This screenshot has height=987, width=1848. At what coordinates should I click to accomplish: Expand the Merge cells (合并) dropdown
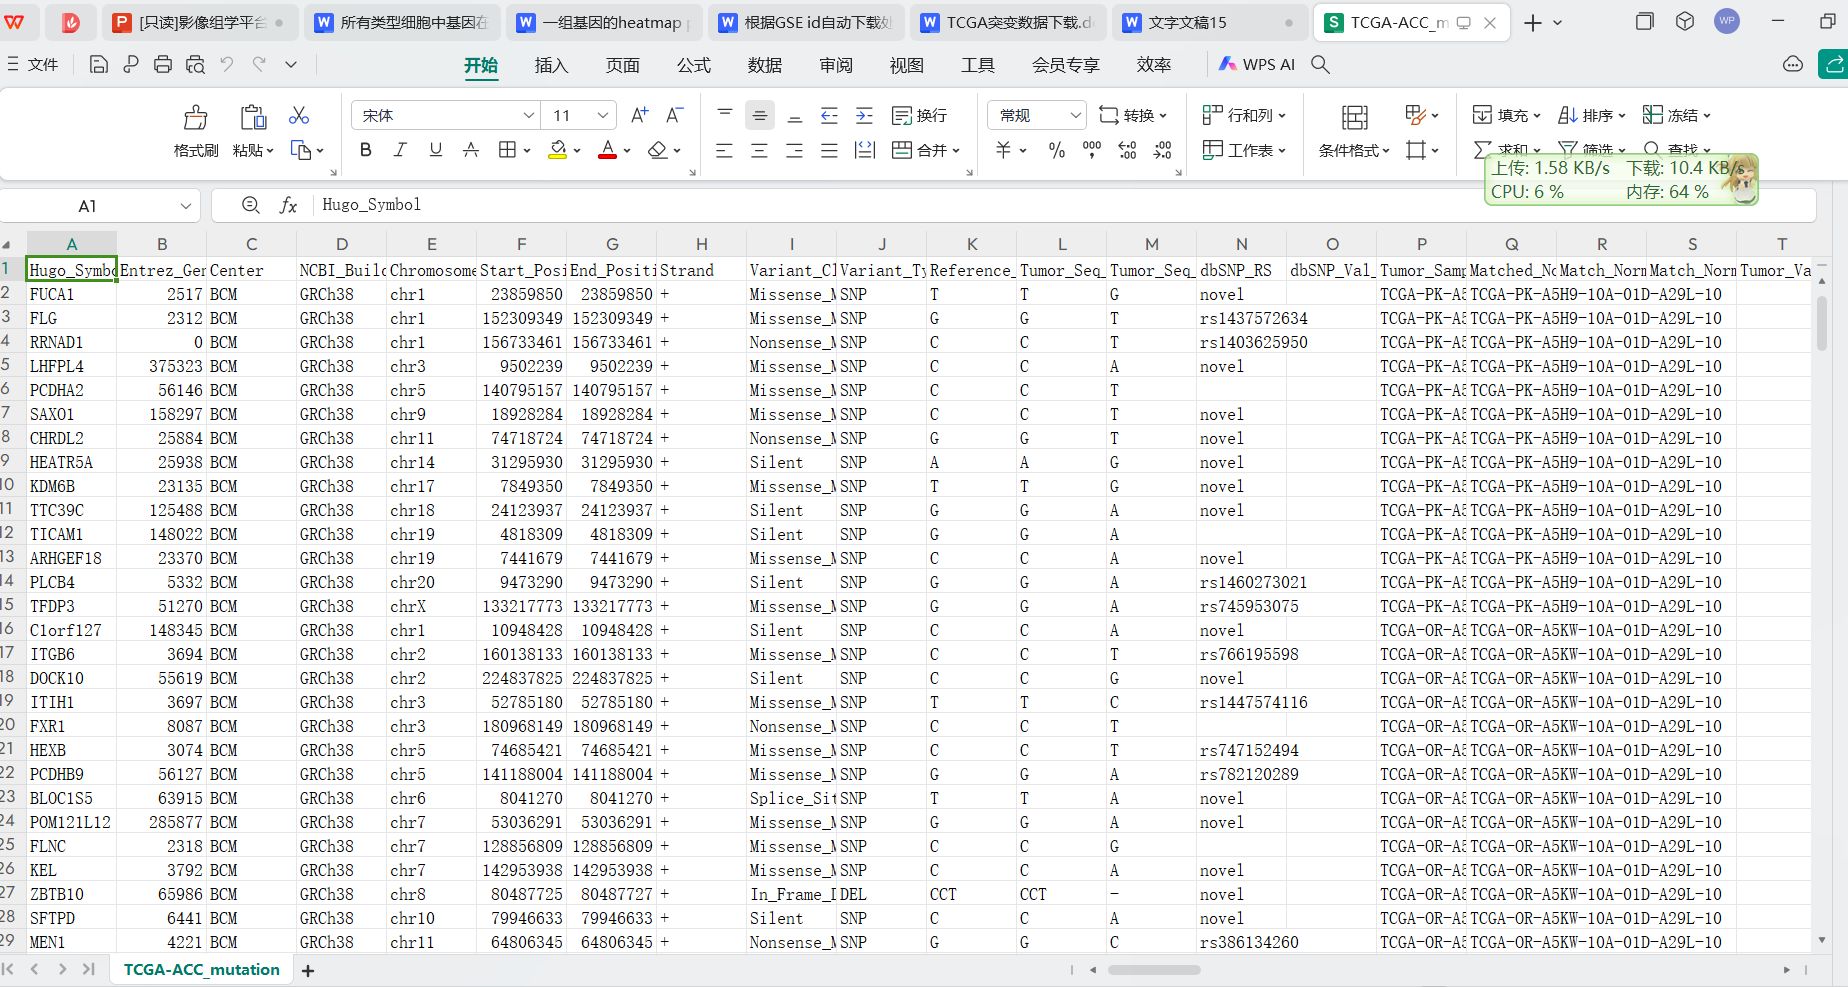(956, 151)
